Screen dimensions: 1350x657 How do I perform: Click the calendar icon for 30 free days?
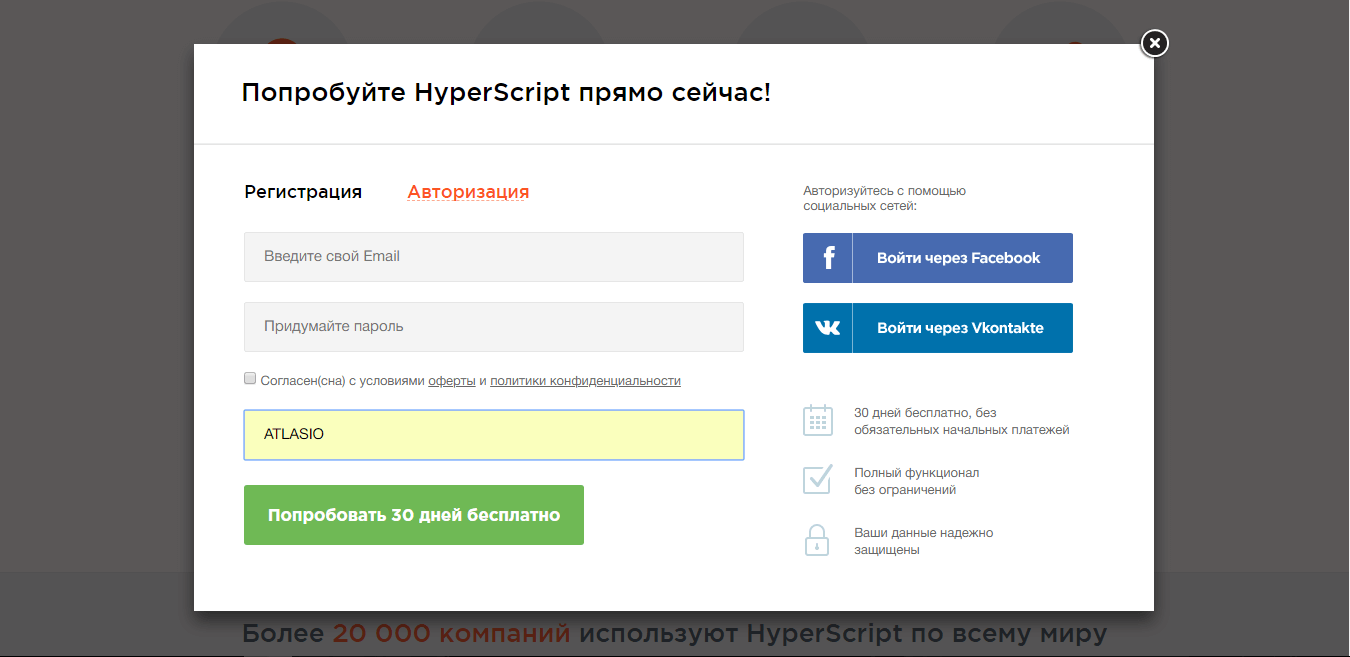pyautogui.click(x=817, y=420)
